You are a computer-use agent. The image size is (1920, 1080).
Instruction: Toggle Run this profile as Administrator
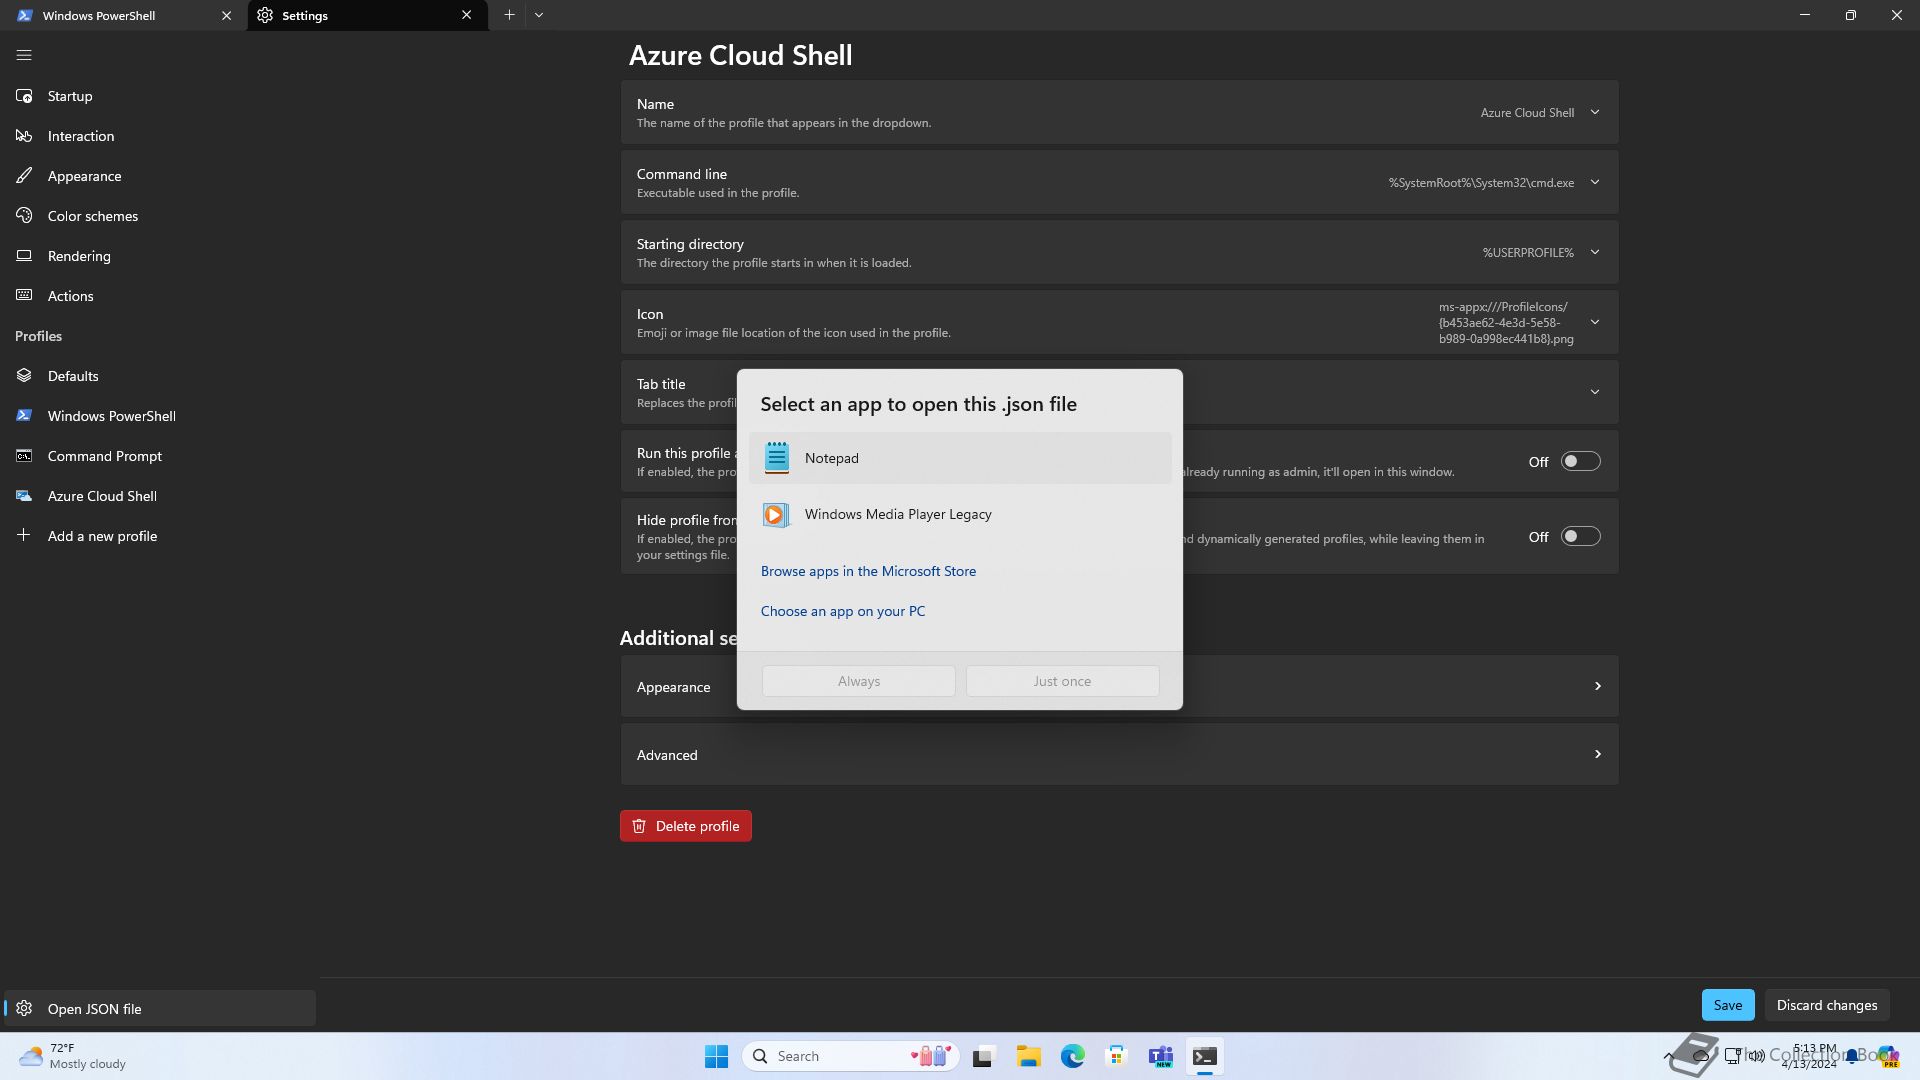1580,461
